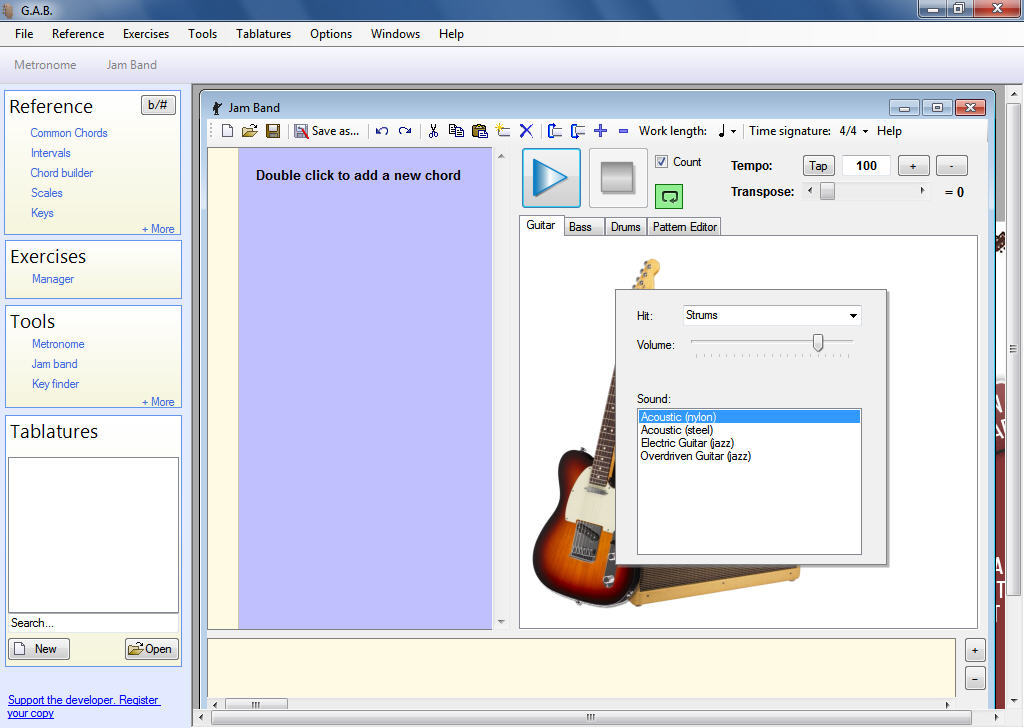
Task: Adjust the guitar Volume slider
Action: (x=818, y=343)
